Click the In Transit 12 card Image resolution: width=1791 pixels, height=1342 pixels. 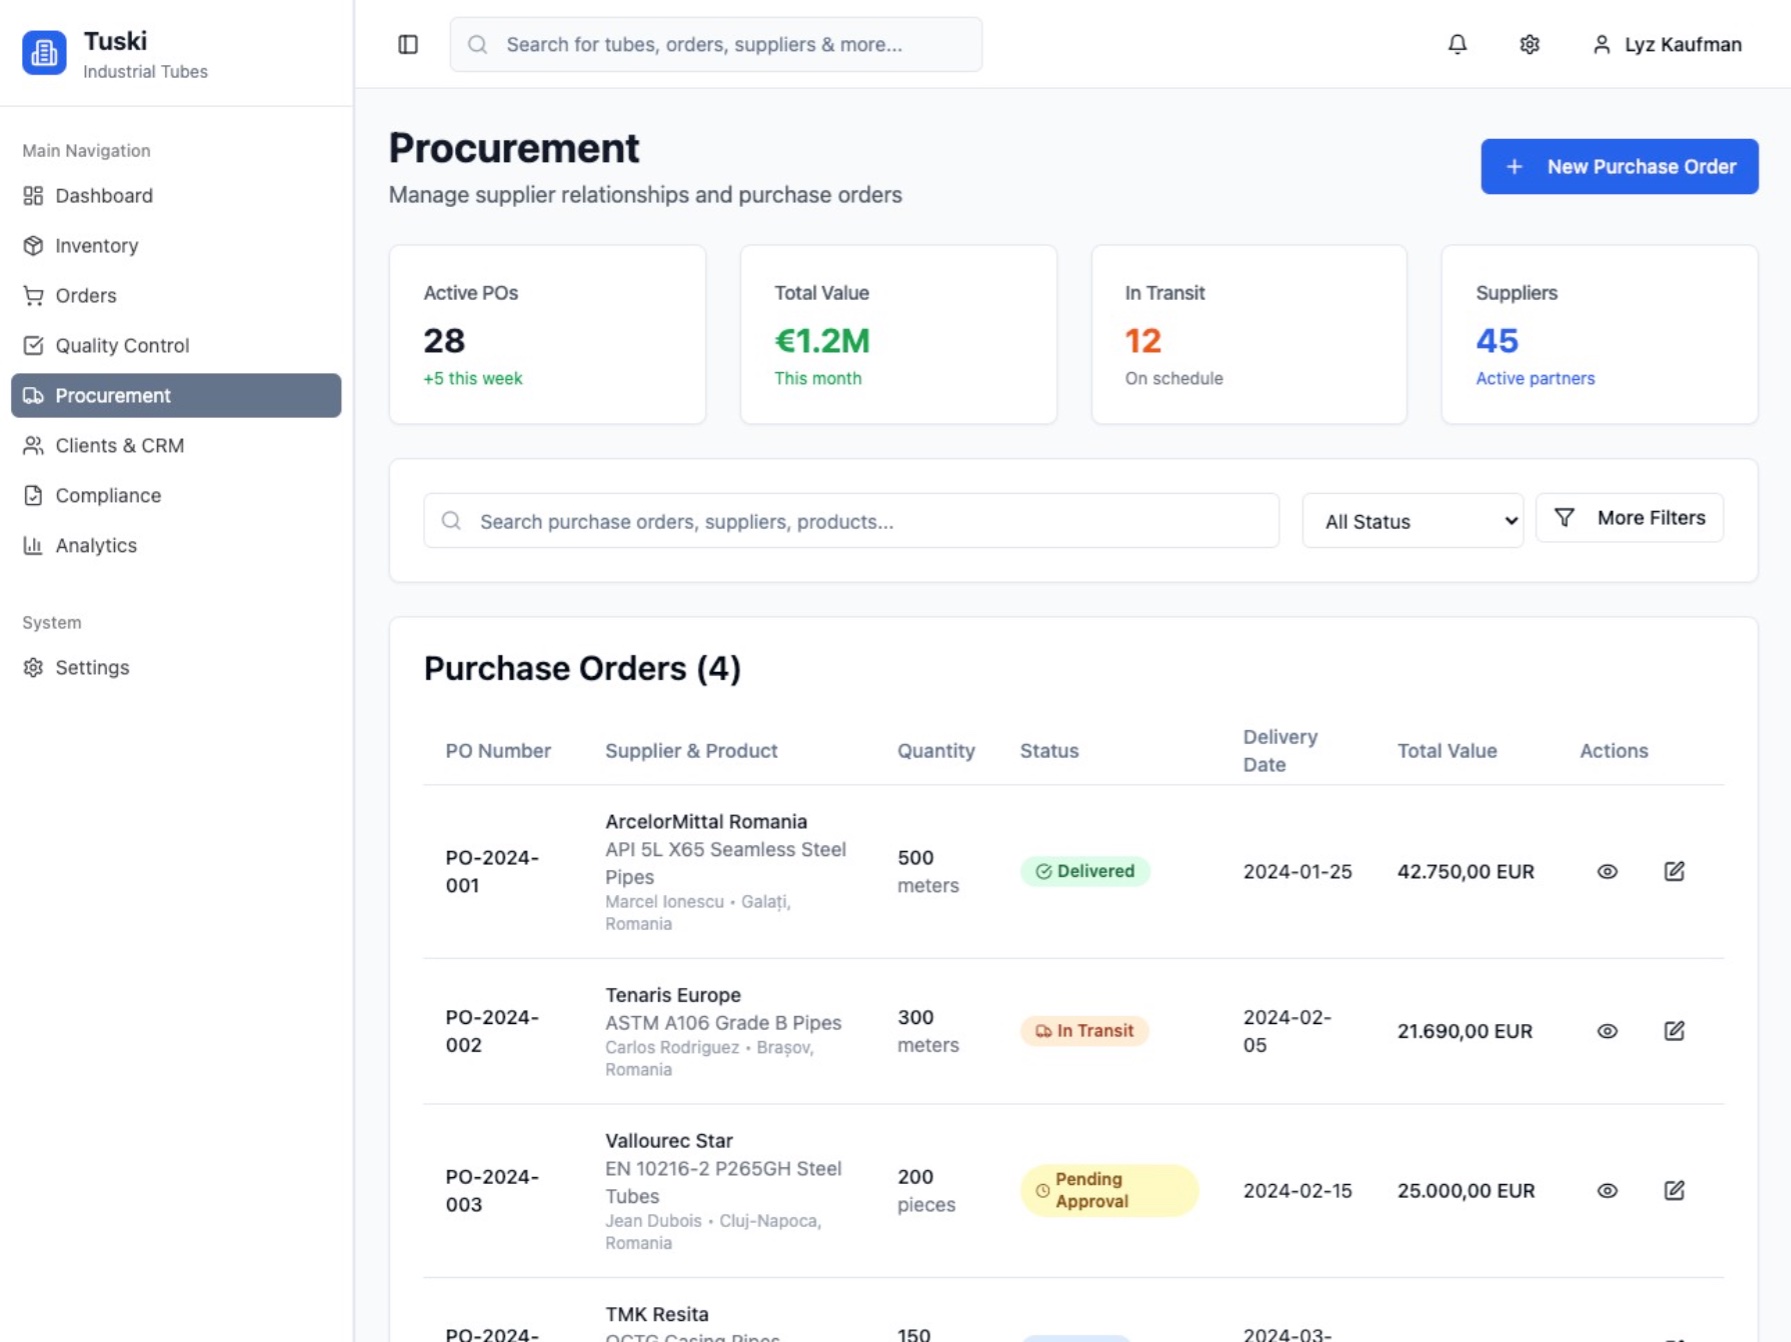click(1249, 334)
